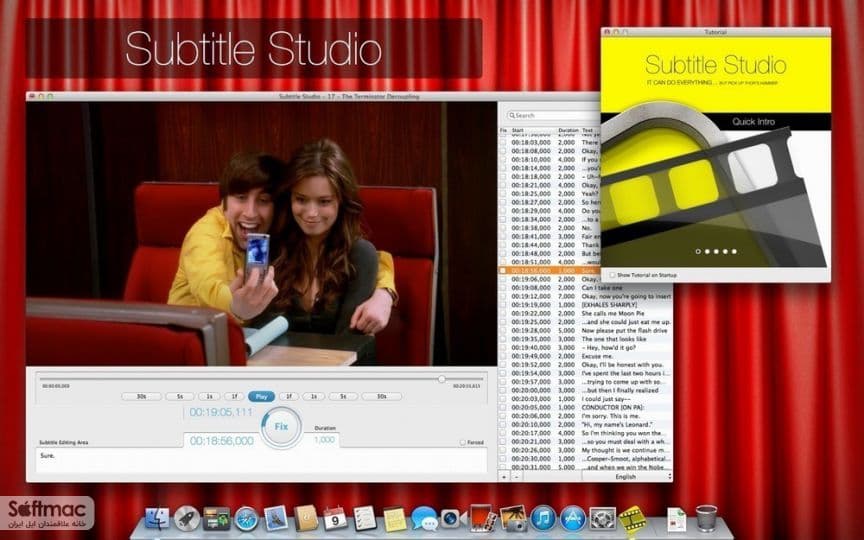This screenshot has height=540, width=864.
Task: Open Messages speech bubble icon
Action: point(424,519)
